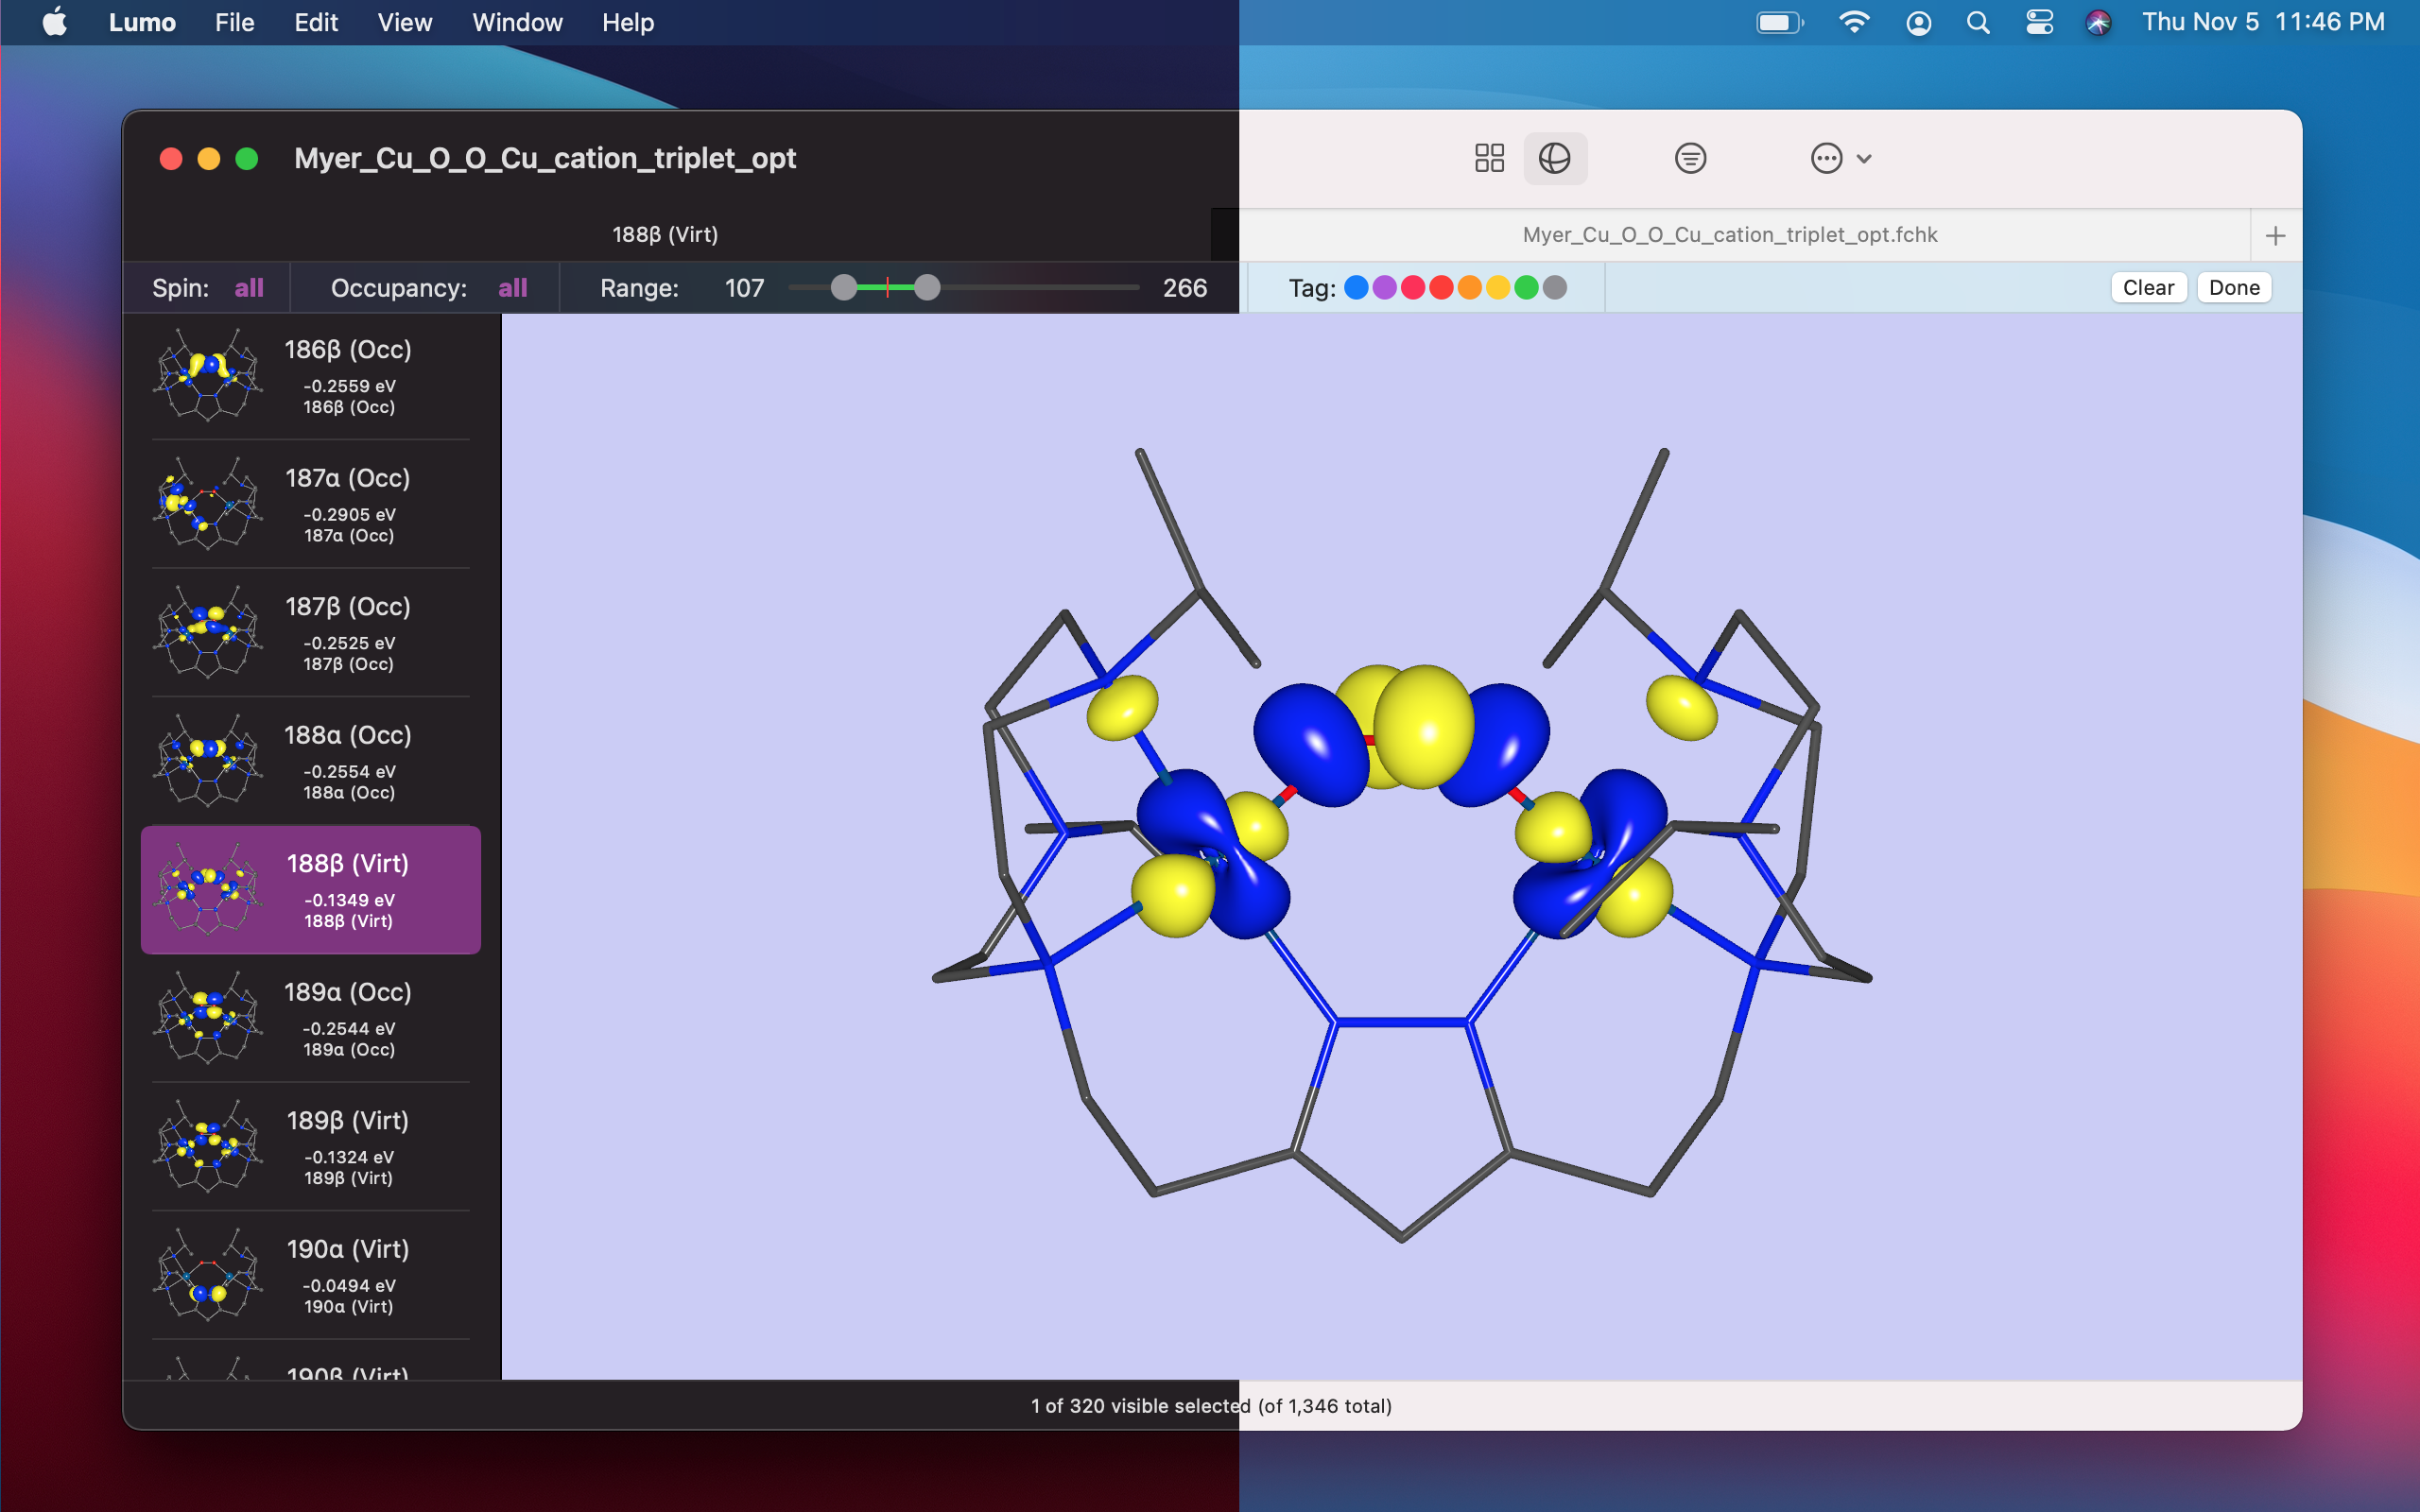This screenshot has height=1512, width=2420.
Task: Select the blue tag color
Action: tap(1356, 288)
